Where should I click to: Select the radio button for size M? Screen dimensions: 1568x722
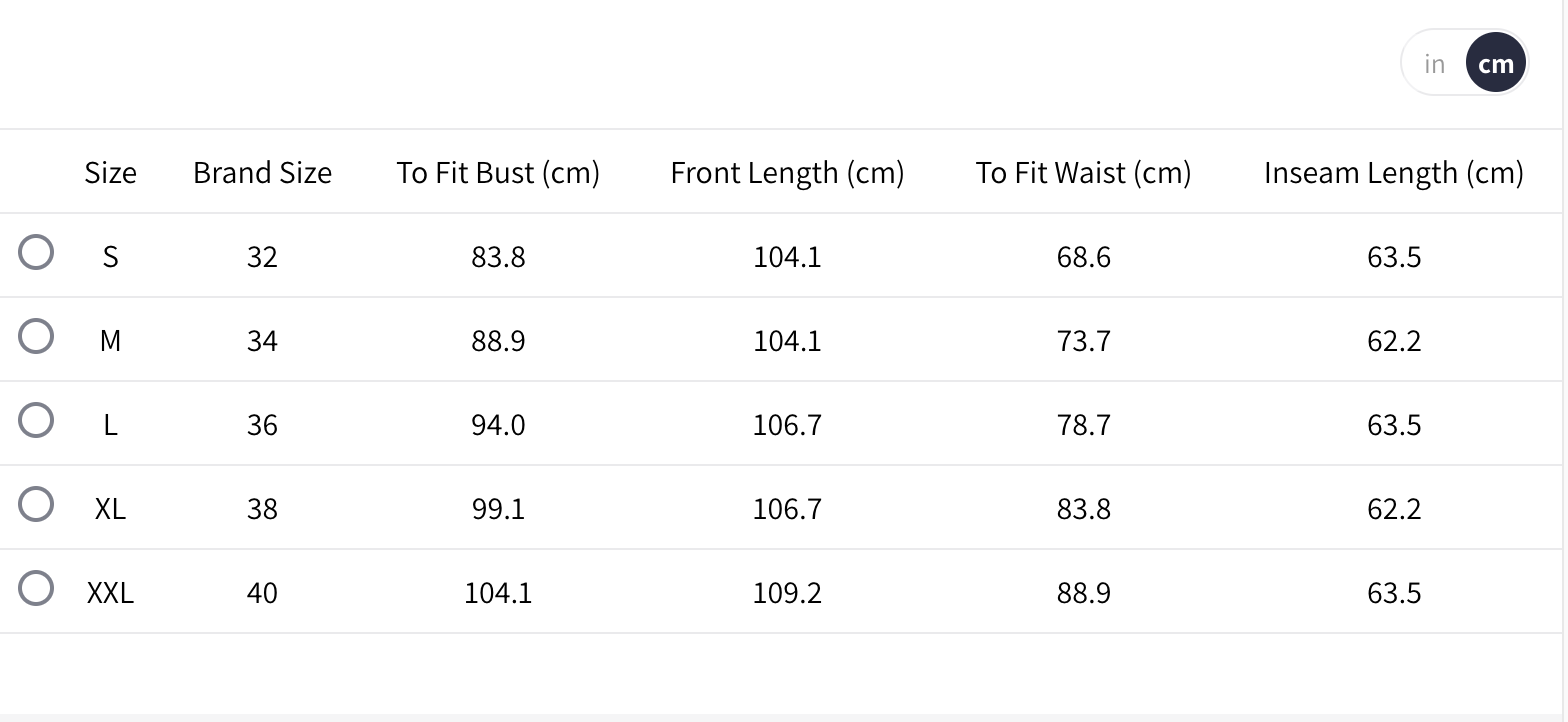tap(36, 337)
